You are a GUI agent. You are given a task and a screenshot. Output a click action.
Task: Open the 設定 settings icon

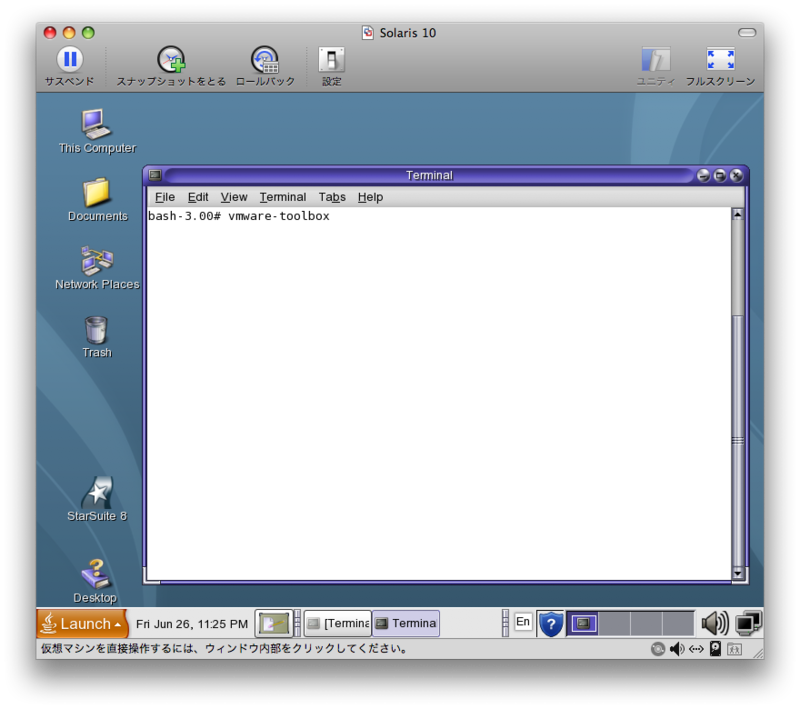tap(332, 60)
